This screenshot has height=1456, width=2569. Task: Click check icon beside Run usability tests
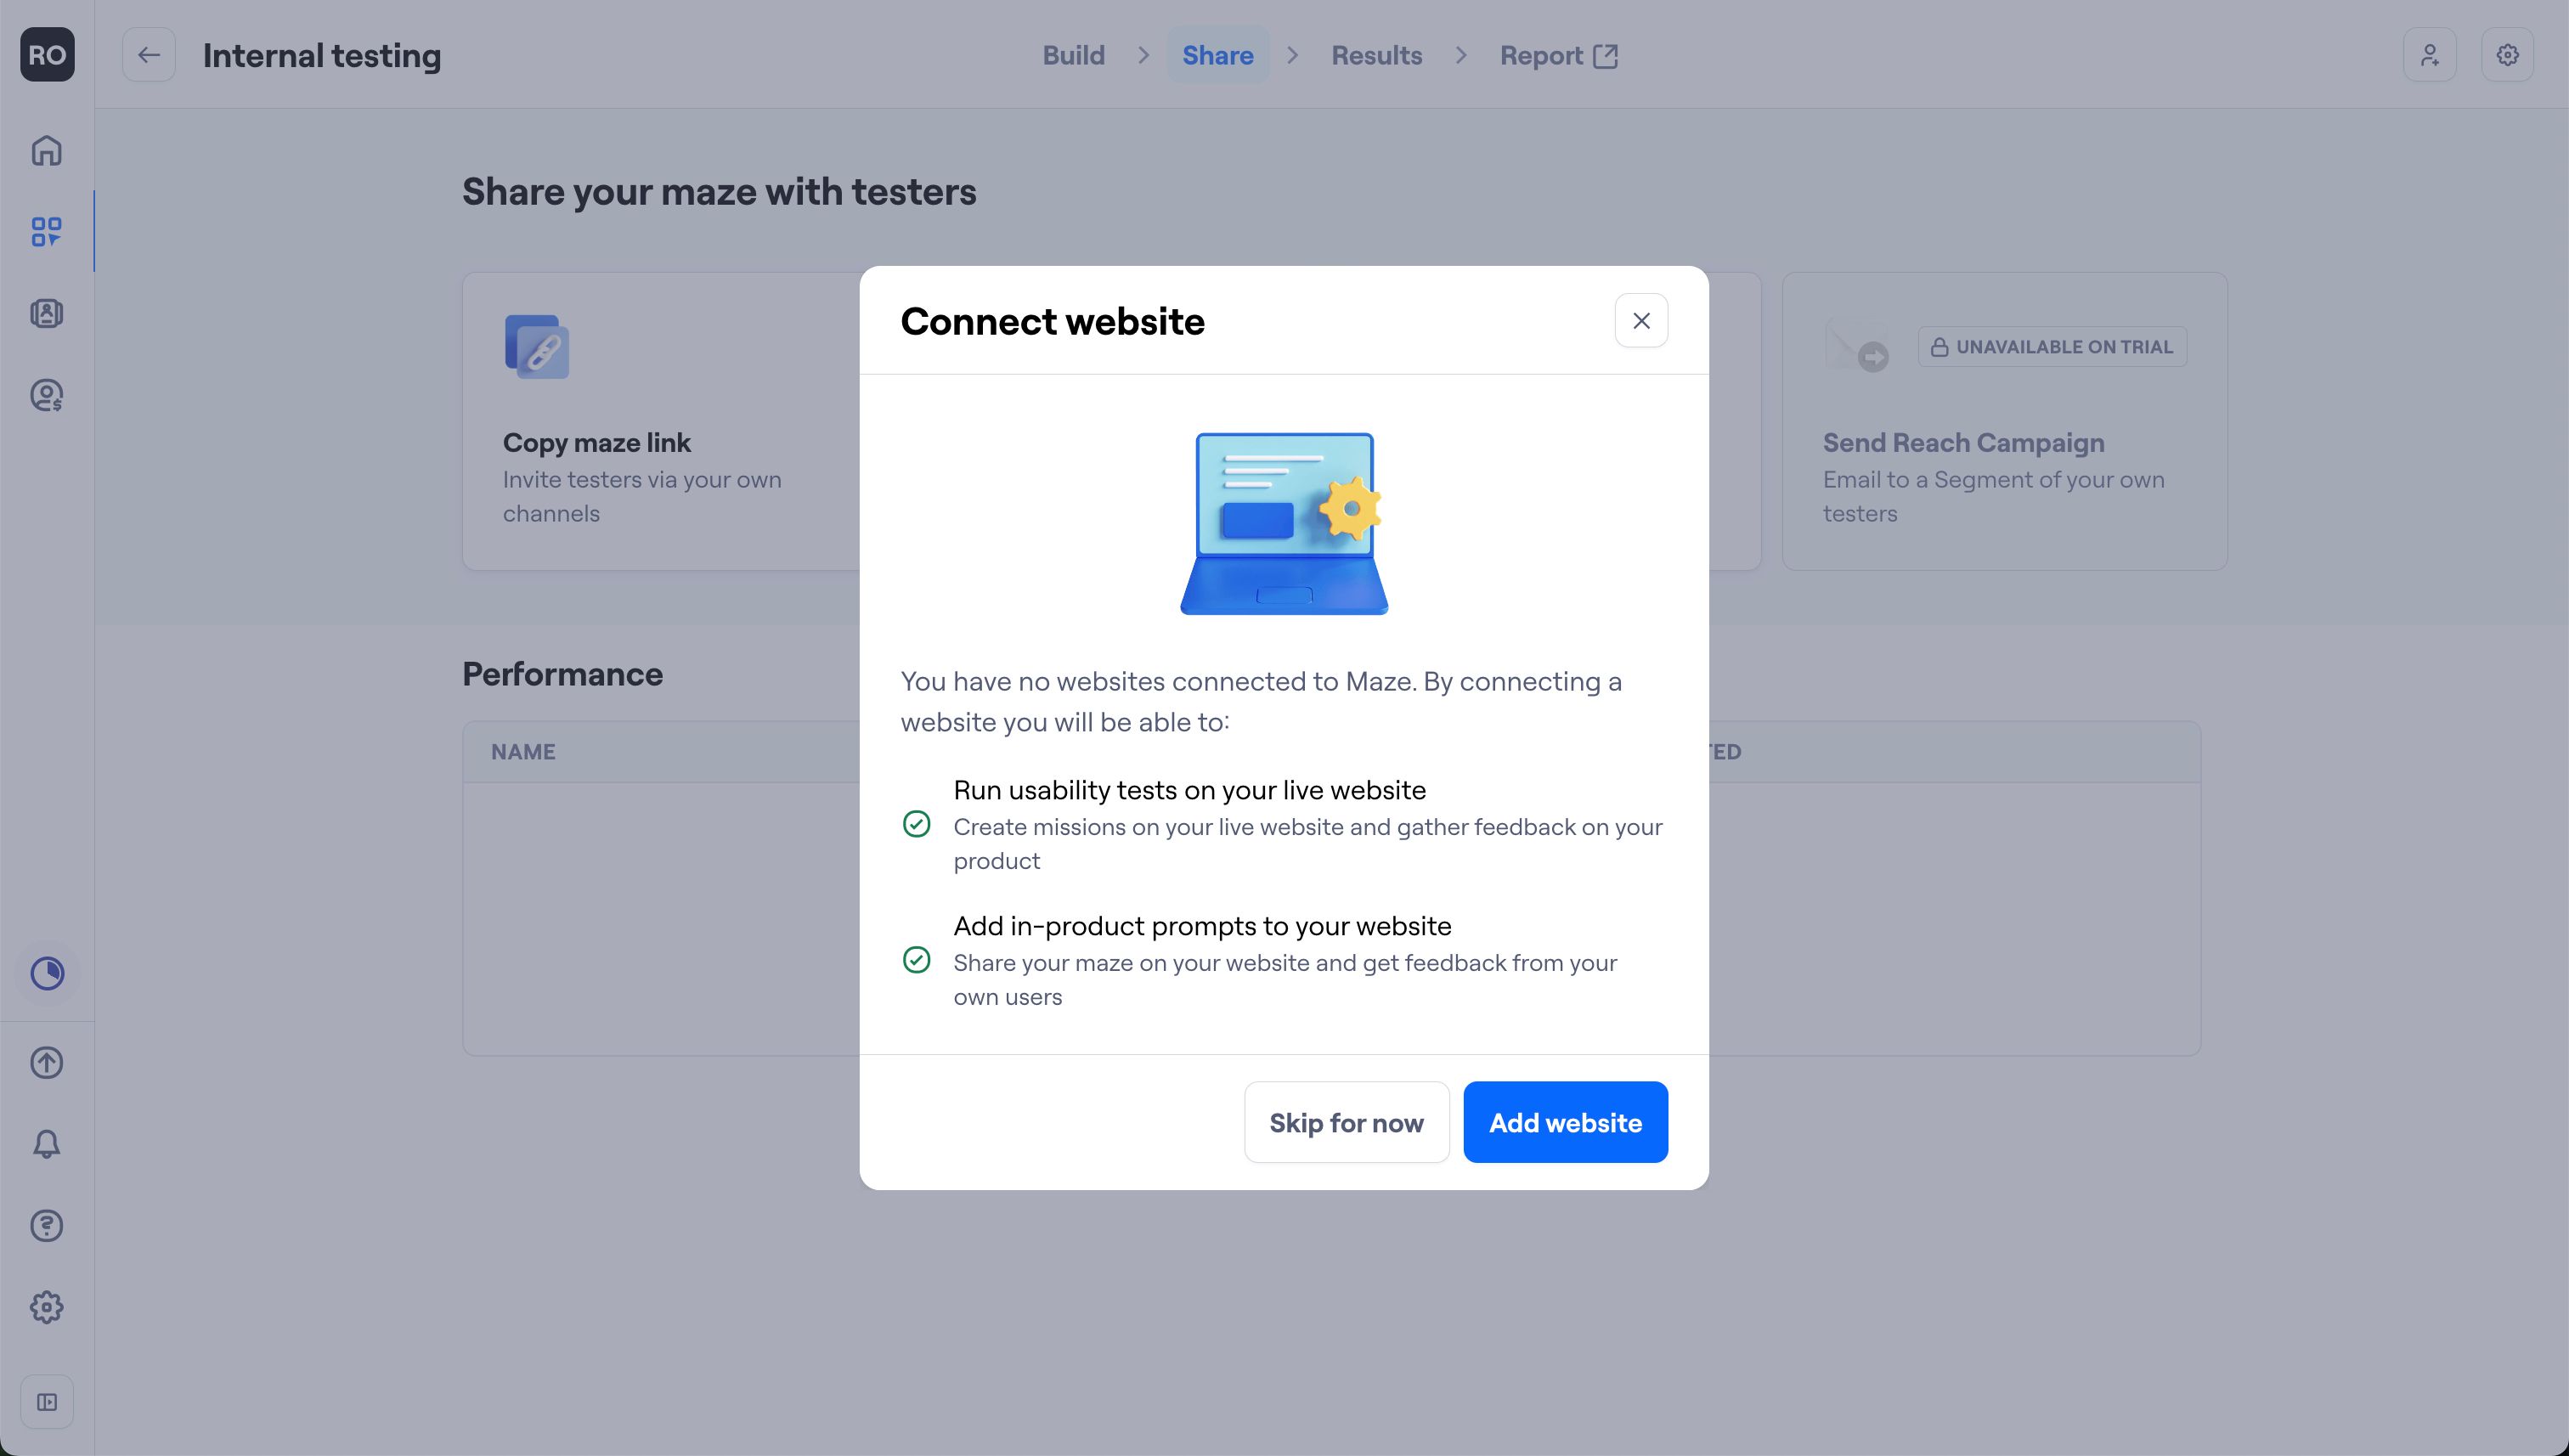click(916, 824)
